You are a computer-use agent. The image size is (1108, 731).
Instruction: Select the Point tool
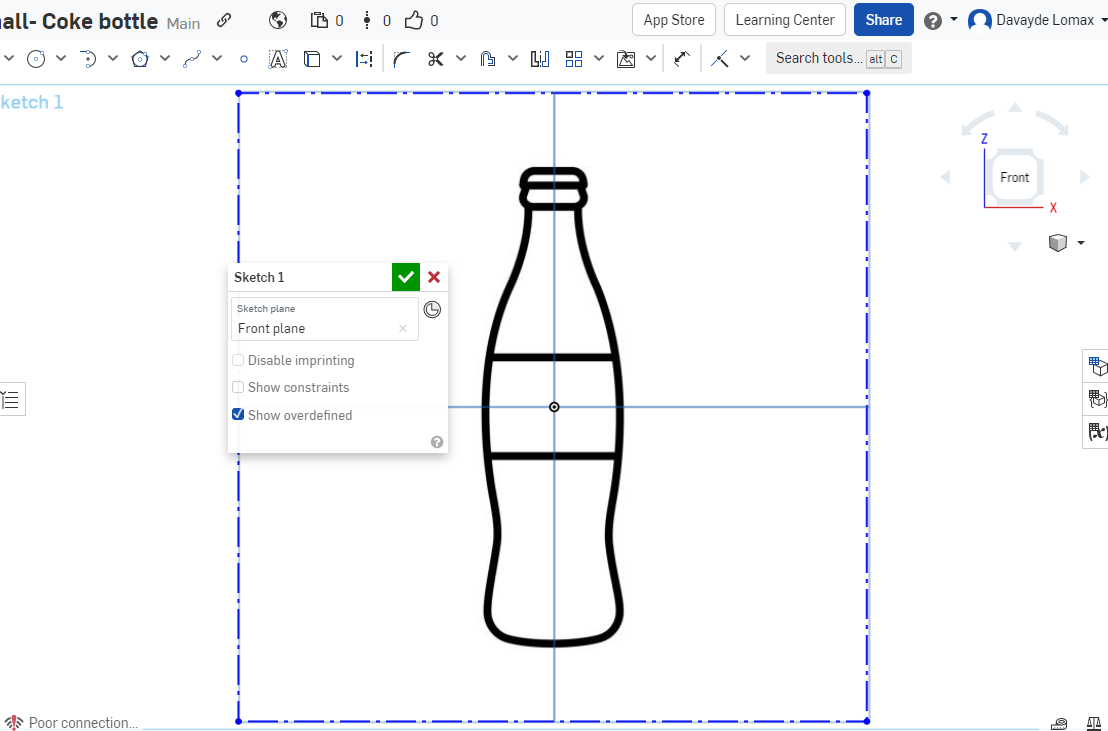click(x=244, y=59)
